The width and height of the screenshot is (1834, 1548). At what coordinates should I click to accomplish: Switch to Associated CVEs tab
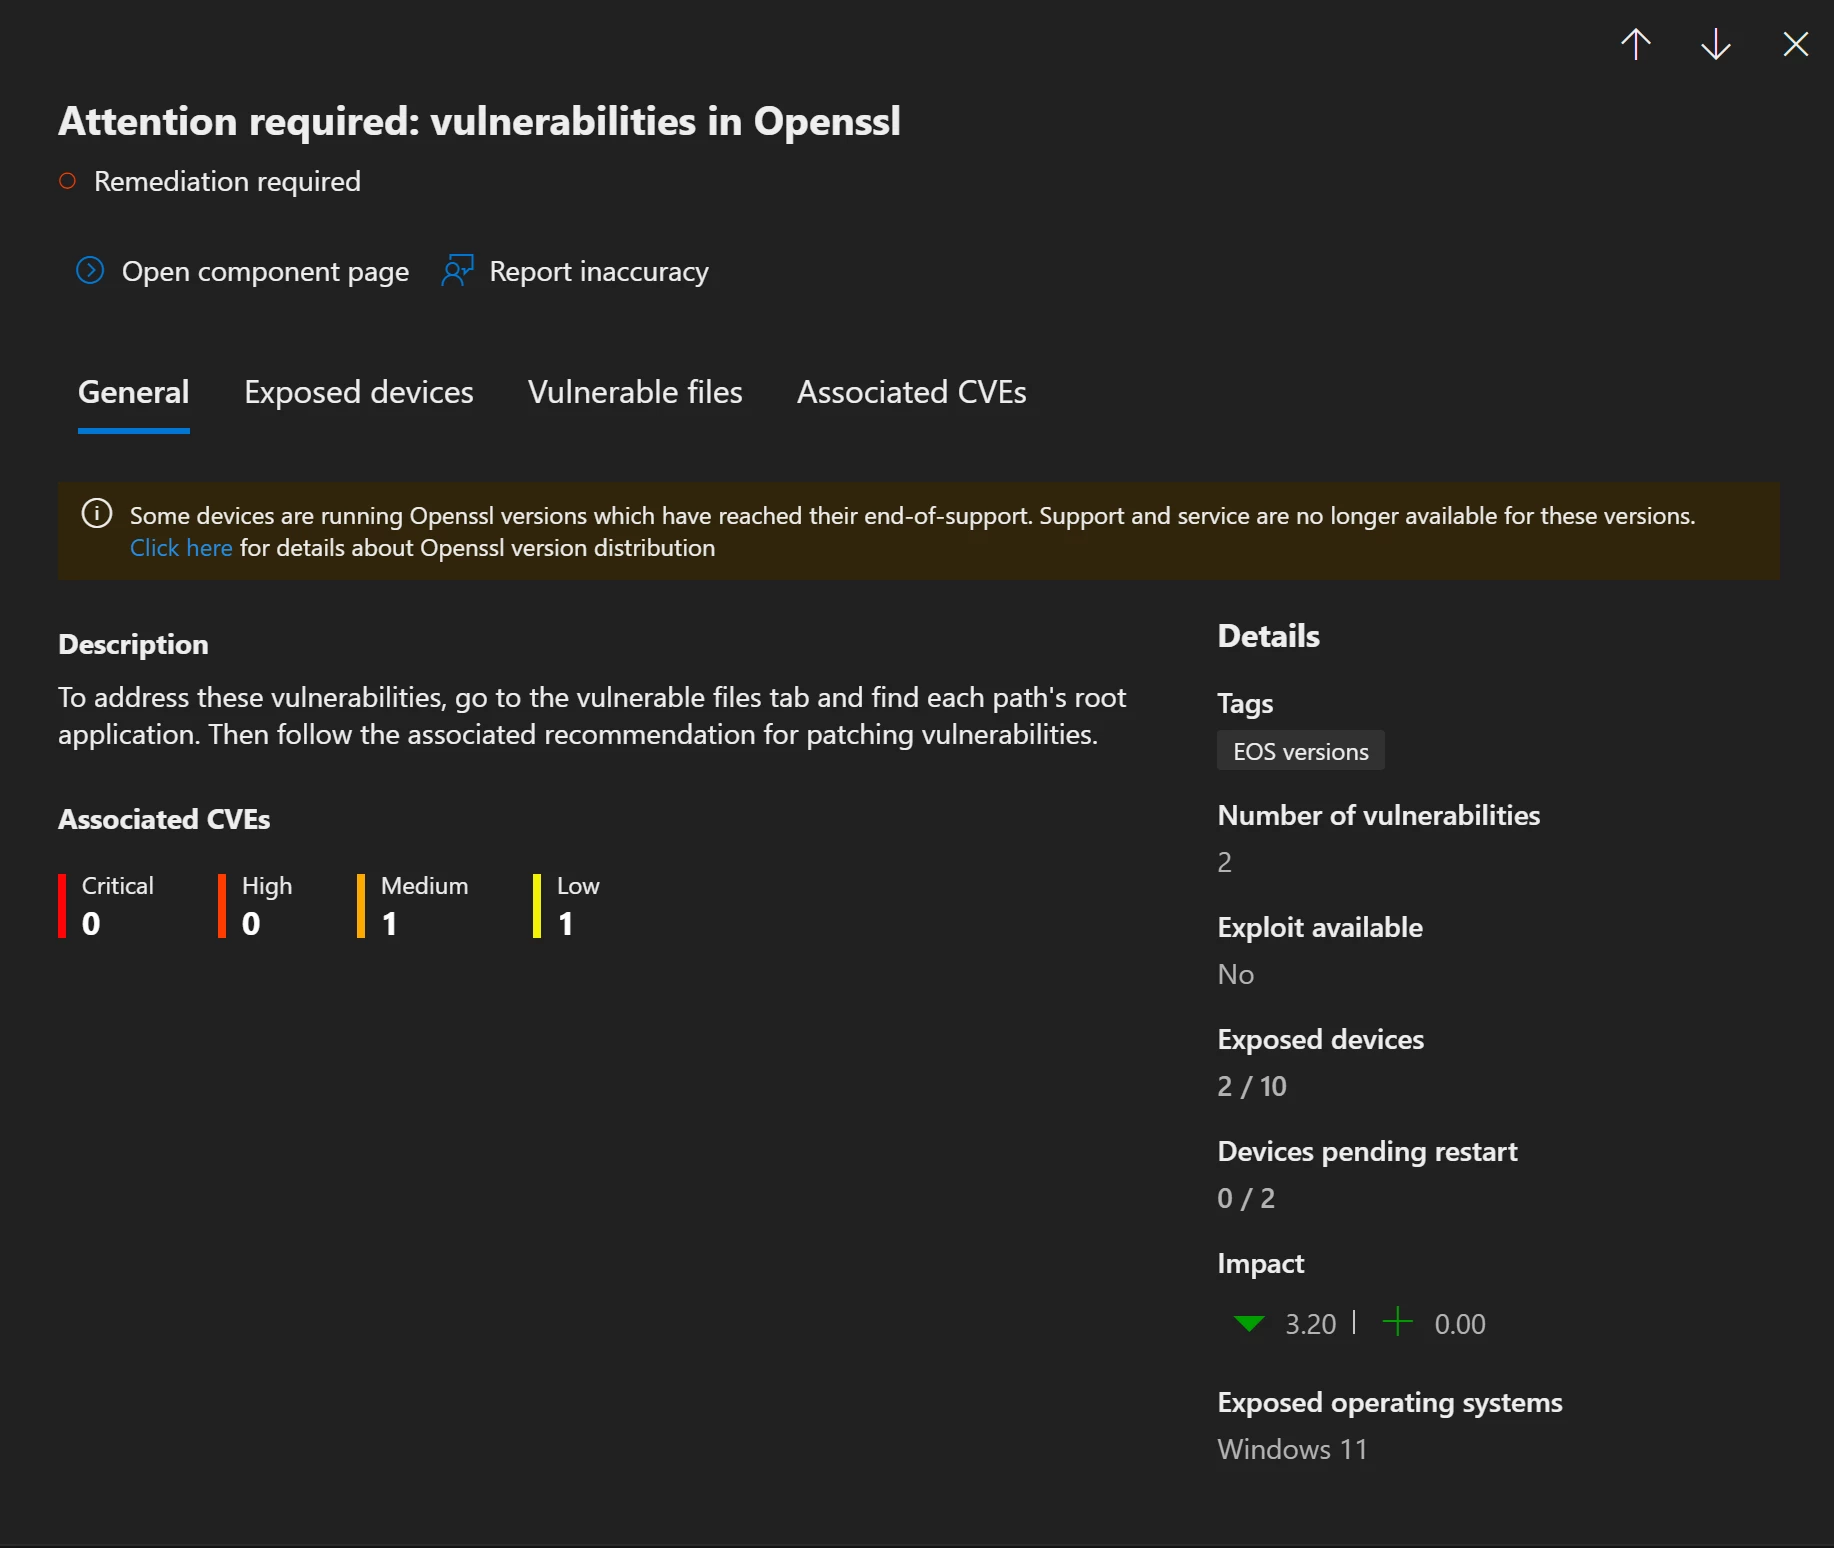[x=912, y=392]
